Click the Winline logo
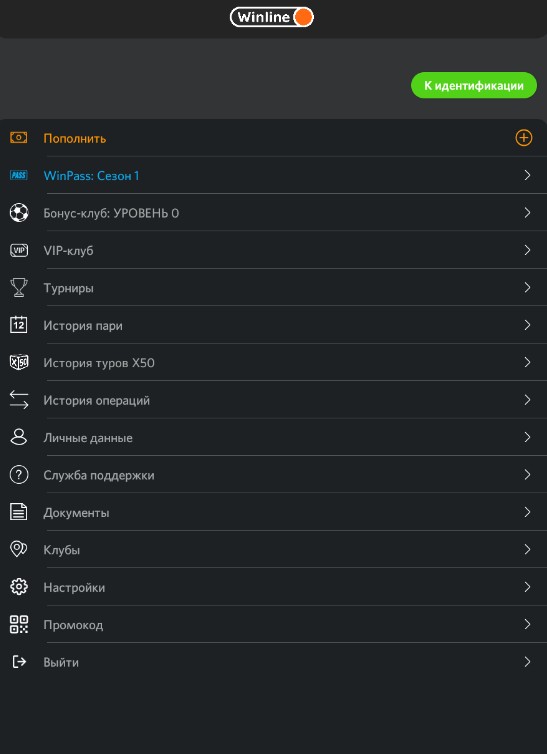 (272, 17)
